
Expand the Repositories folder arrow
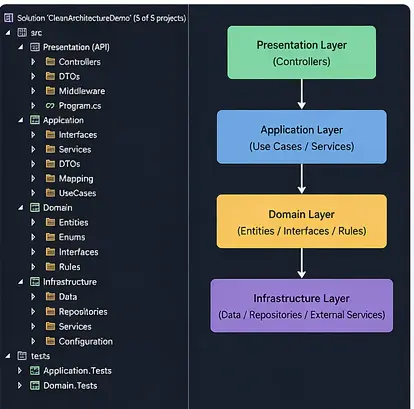pyautogui.click(x=33, y=311)
